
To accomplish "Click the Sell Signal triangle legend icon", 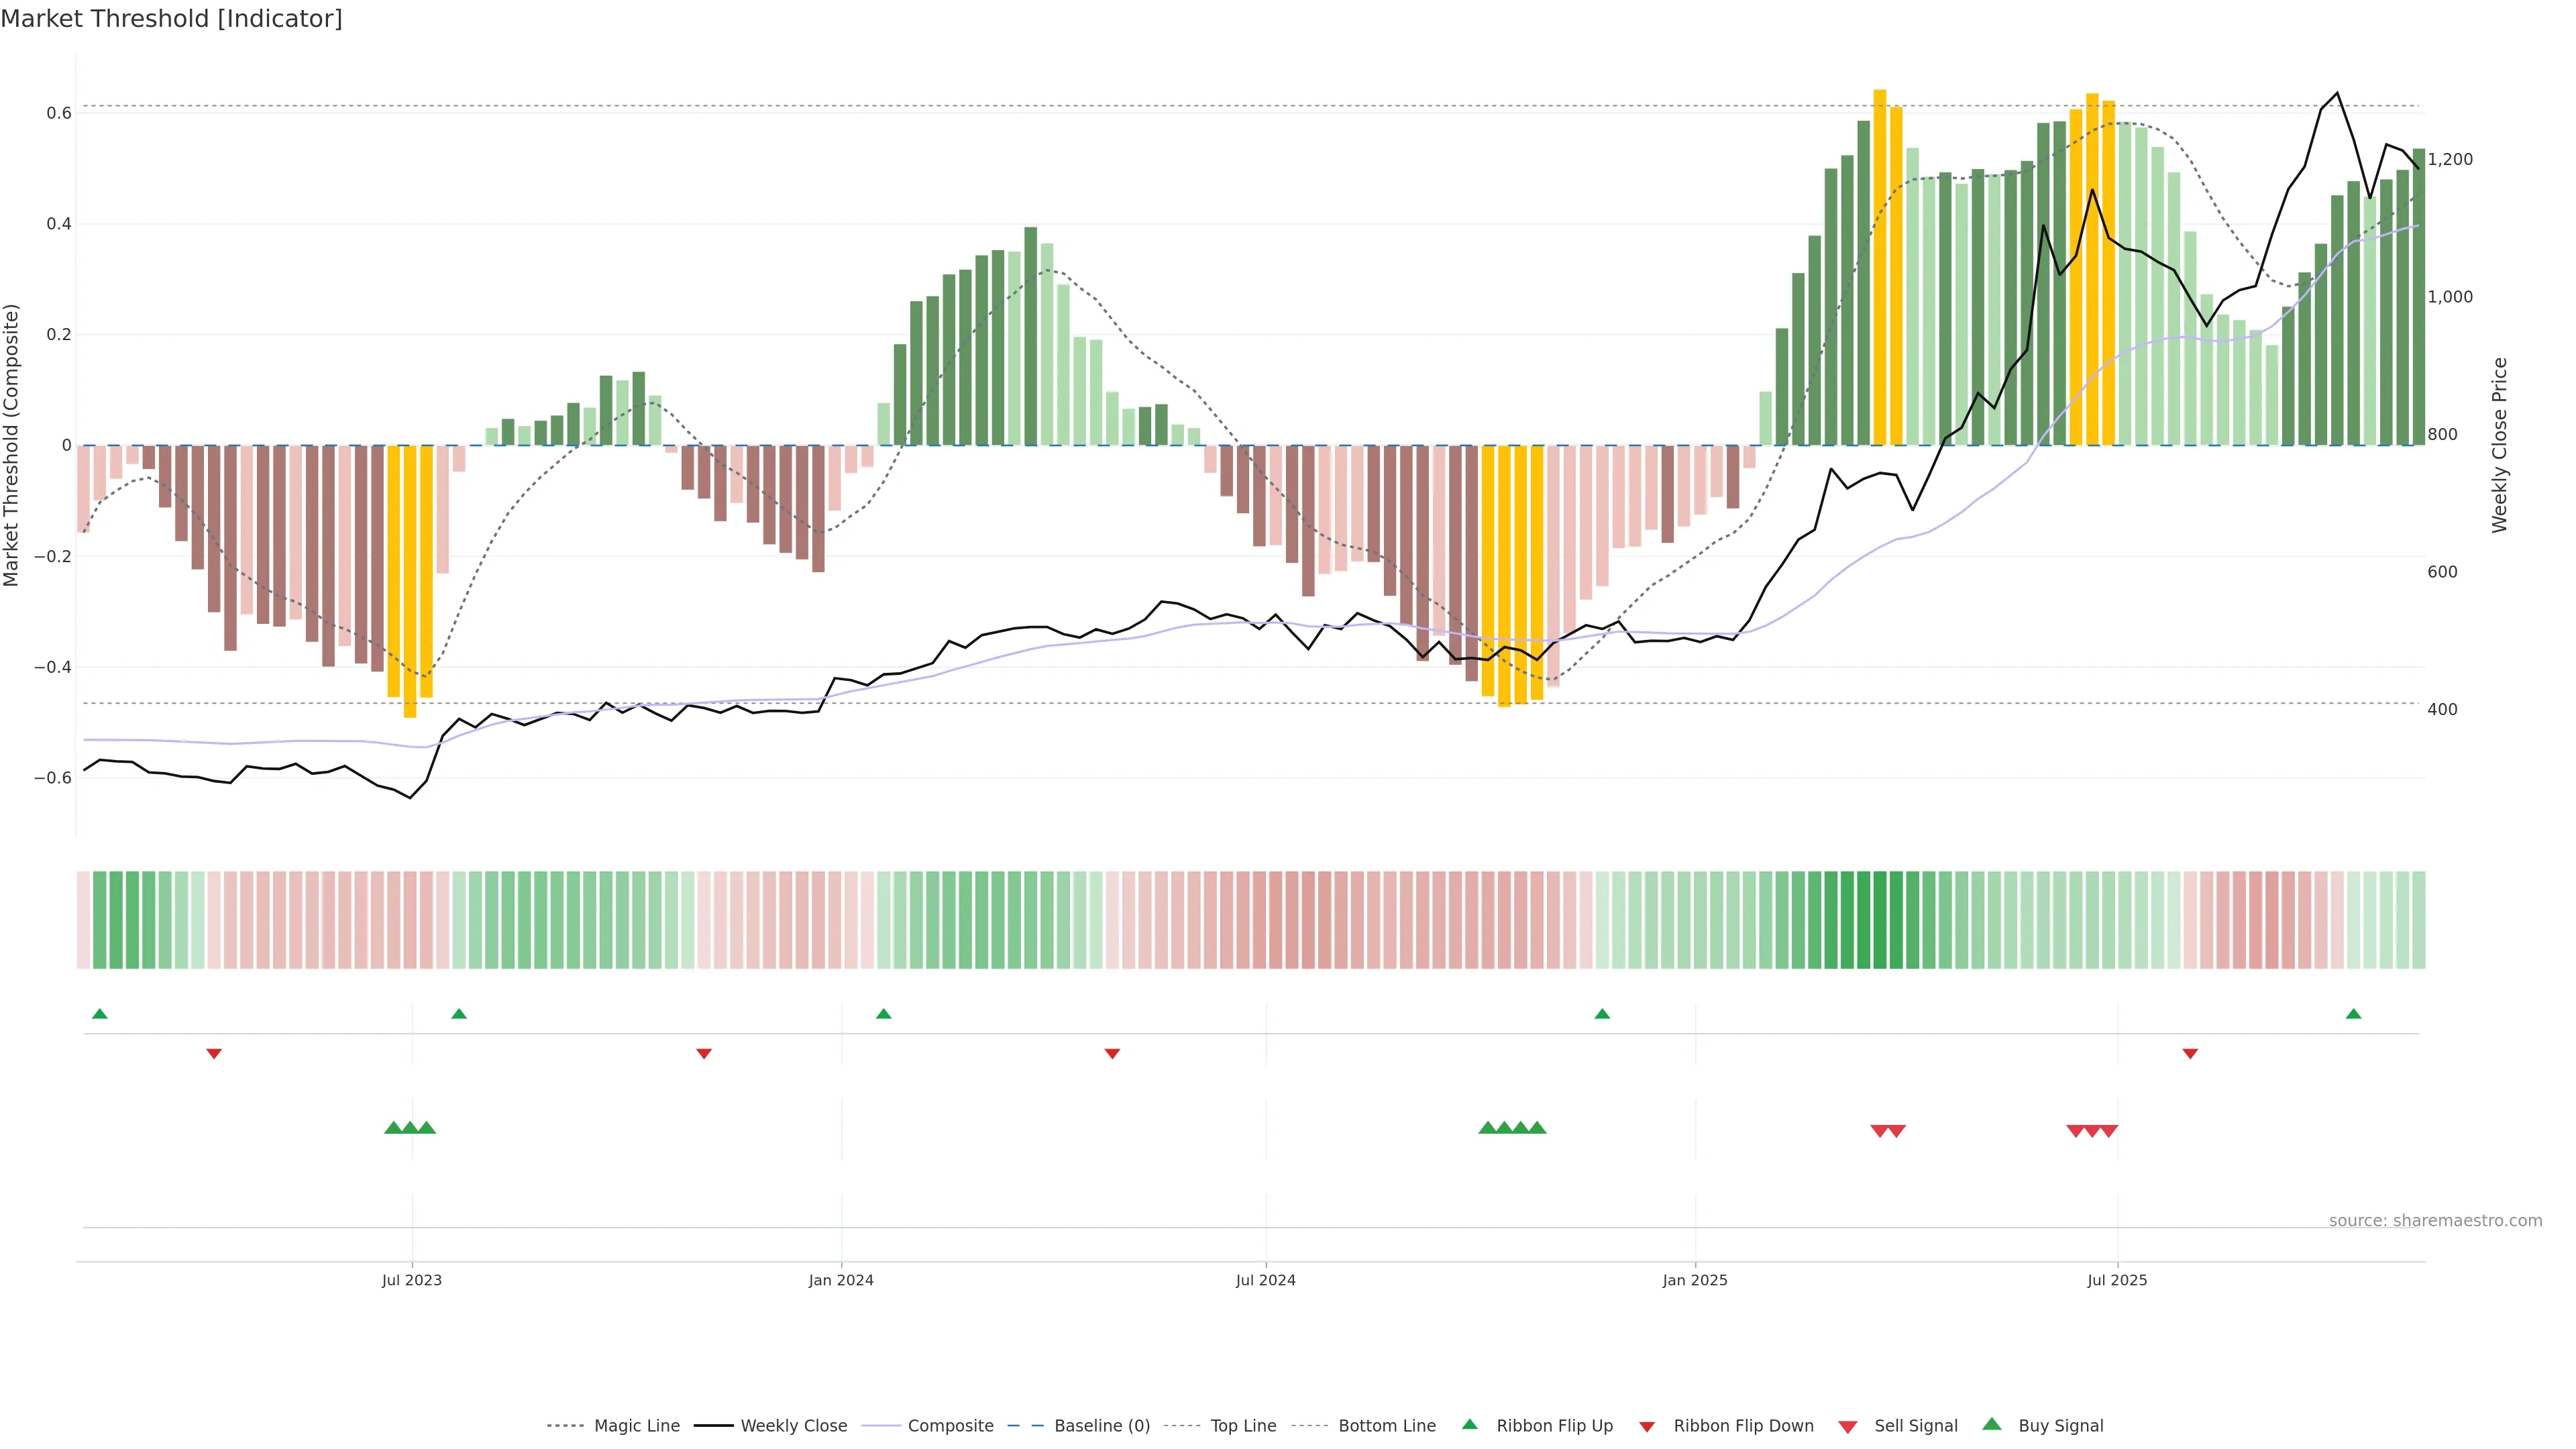I will tap(1848, 1426).
